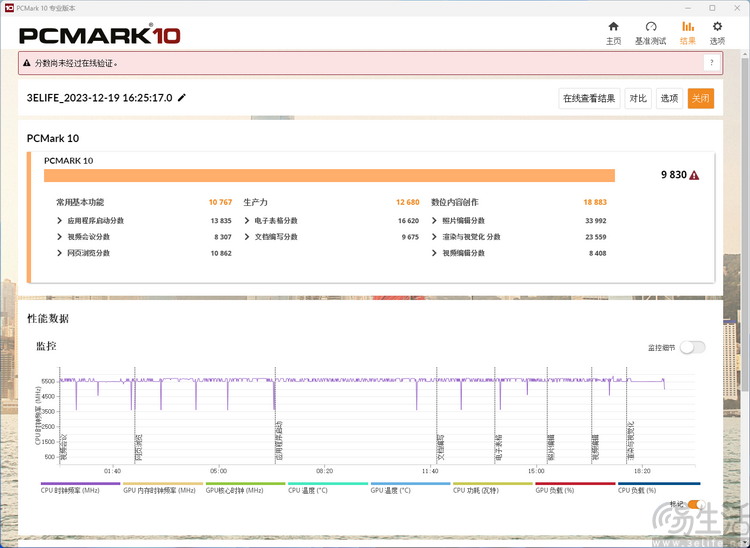Open the 主页 home icon
The width and height of the screenshot is (750, 548).
(613, 27)
